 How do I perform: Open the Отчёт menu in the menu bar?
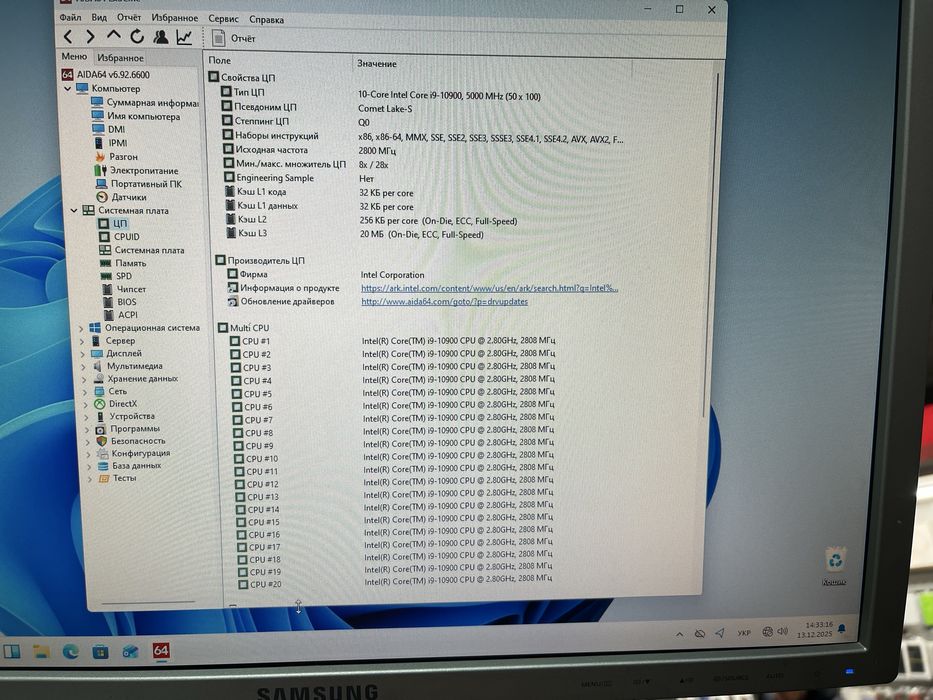click(x=129, y=17)
